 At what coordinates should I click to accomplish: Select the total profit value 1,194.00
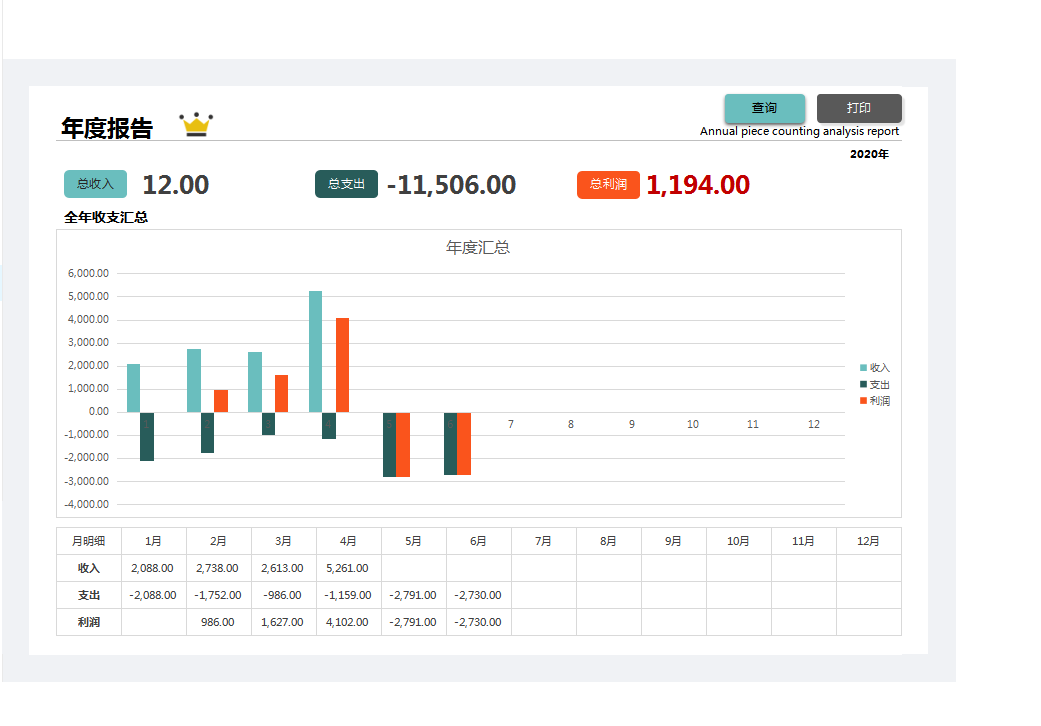tap(698, 185)
